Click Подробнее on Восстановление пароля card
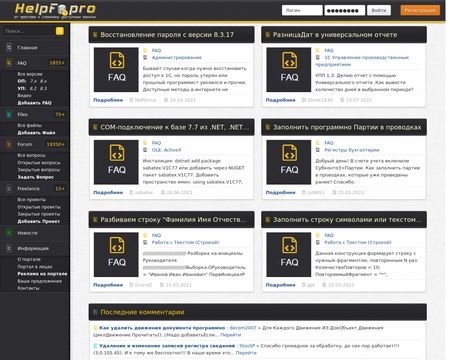Viewport: 450px width, 360px height. (x=108, y=100)
